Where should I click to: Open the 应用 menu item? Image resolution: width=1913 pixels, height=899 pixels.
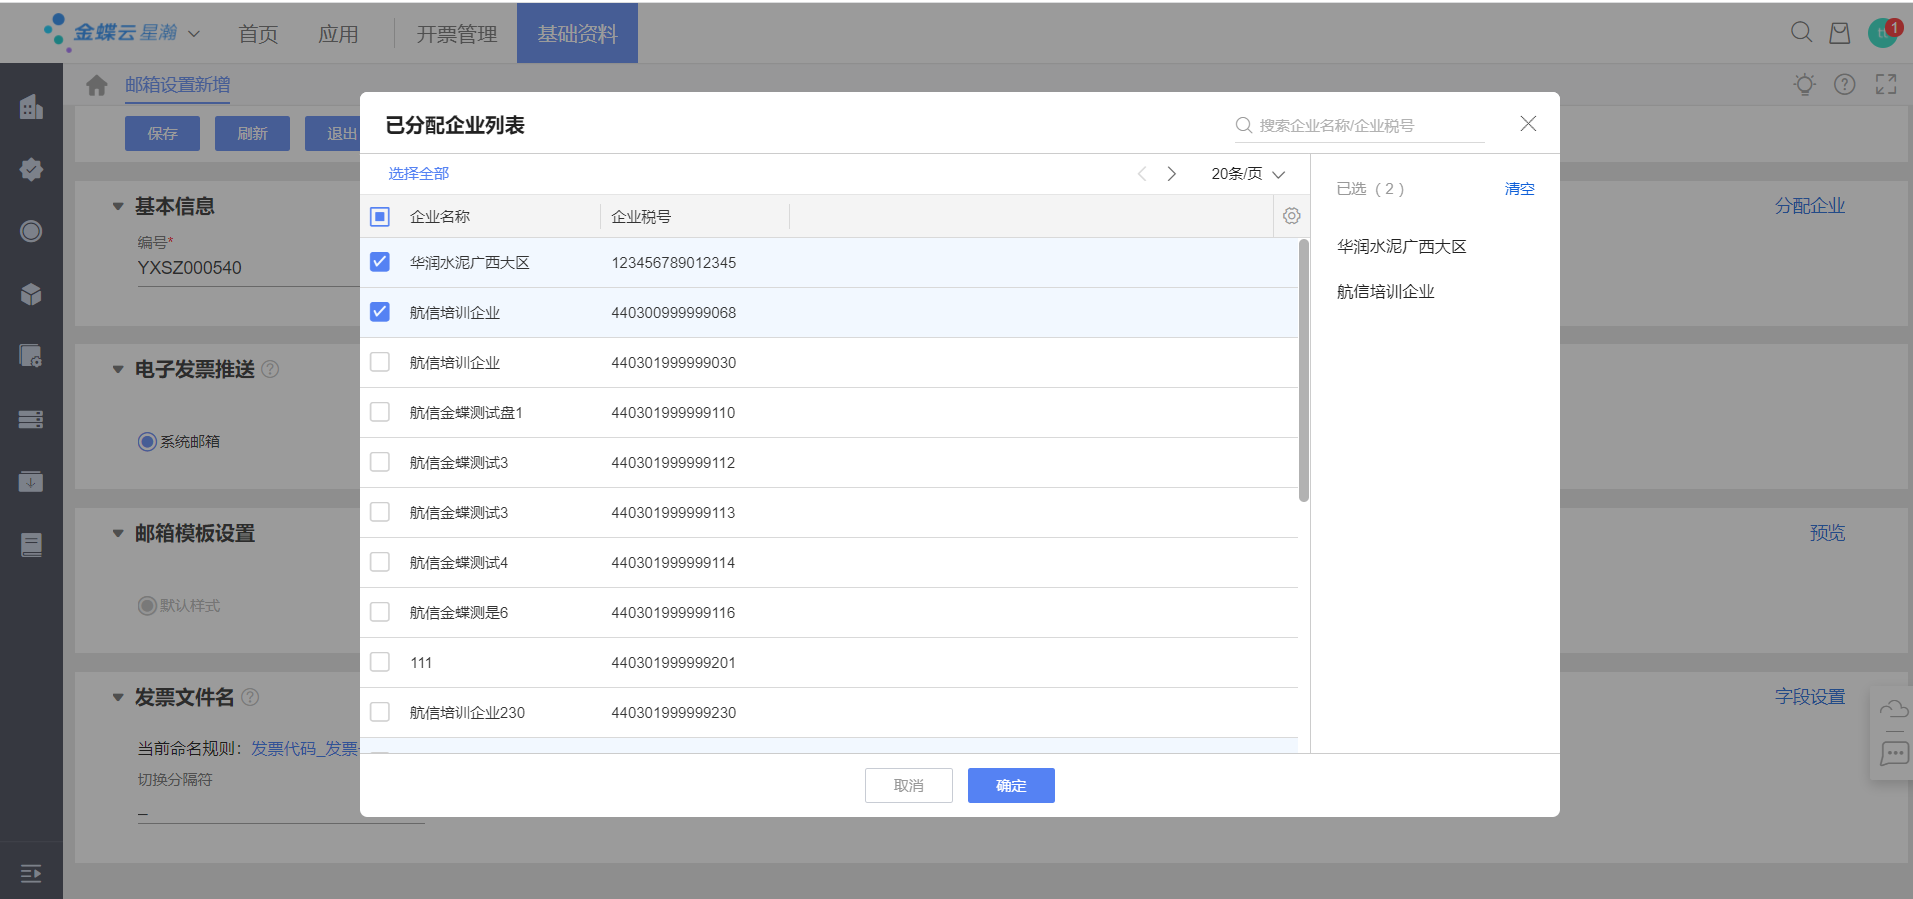click(x=338, y=34)
